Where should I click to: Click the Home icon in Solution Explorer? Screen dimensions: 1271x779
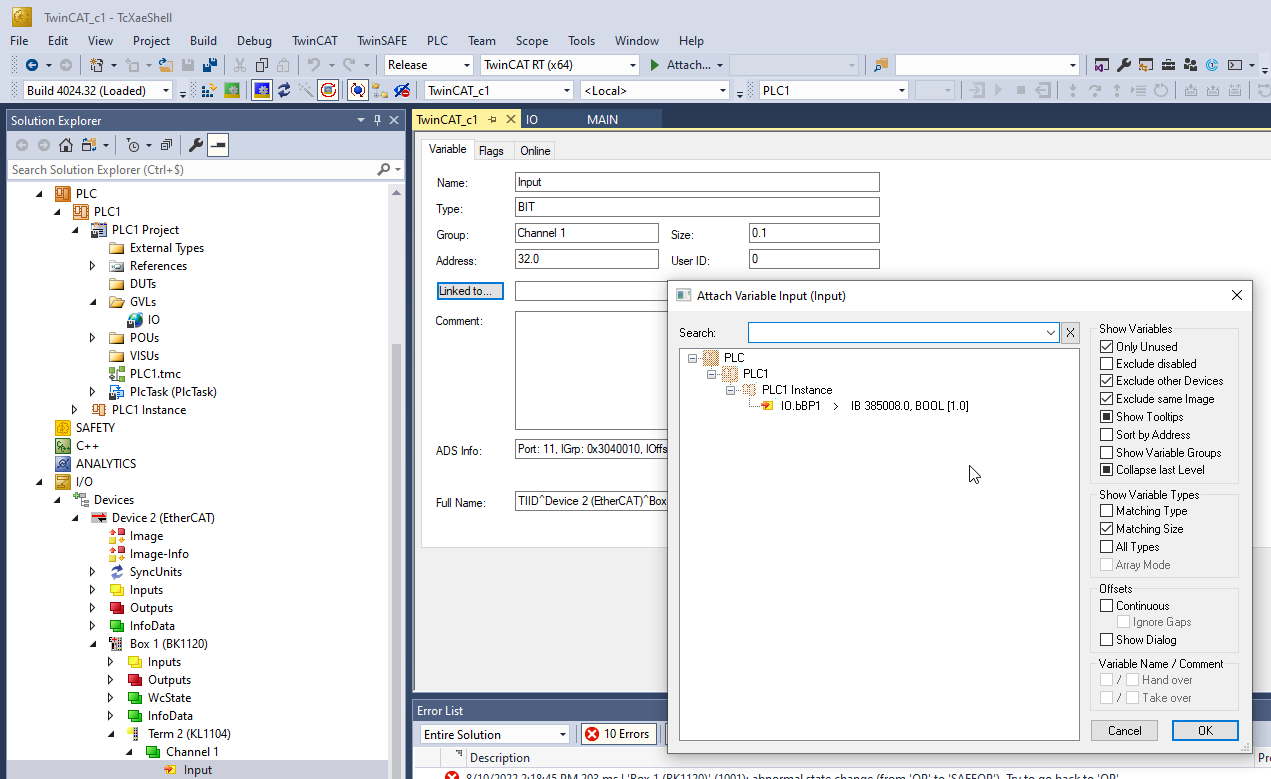point(65,145)
